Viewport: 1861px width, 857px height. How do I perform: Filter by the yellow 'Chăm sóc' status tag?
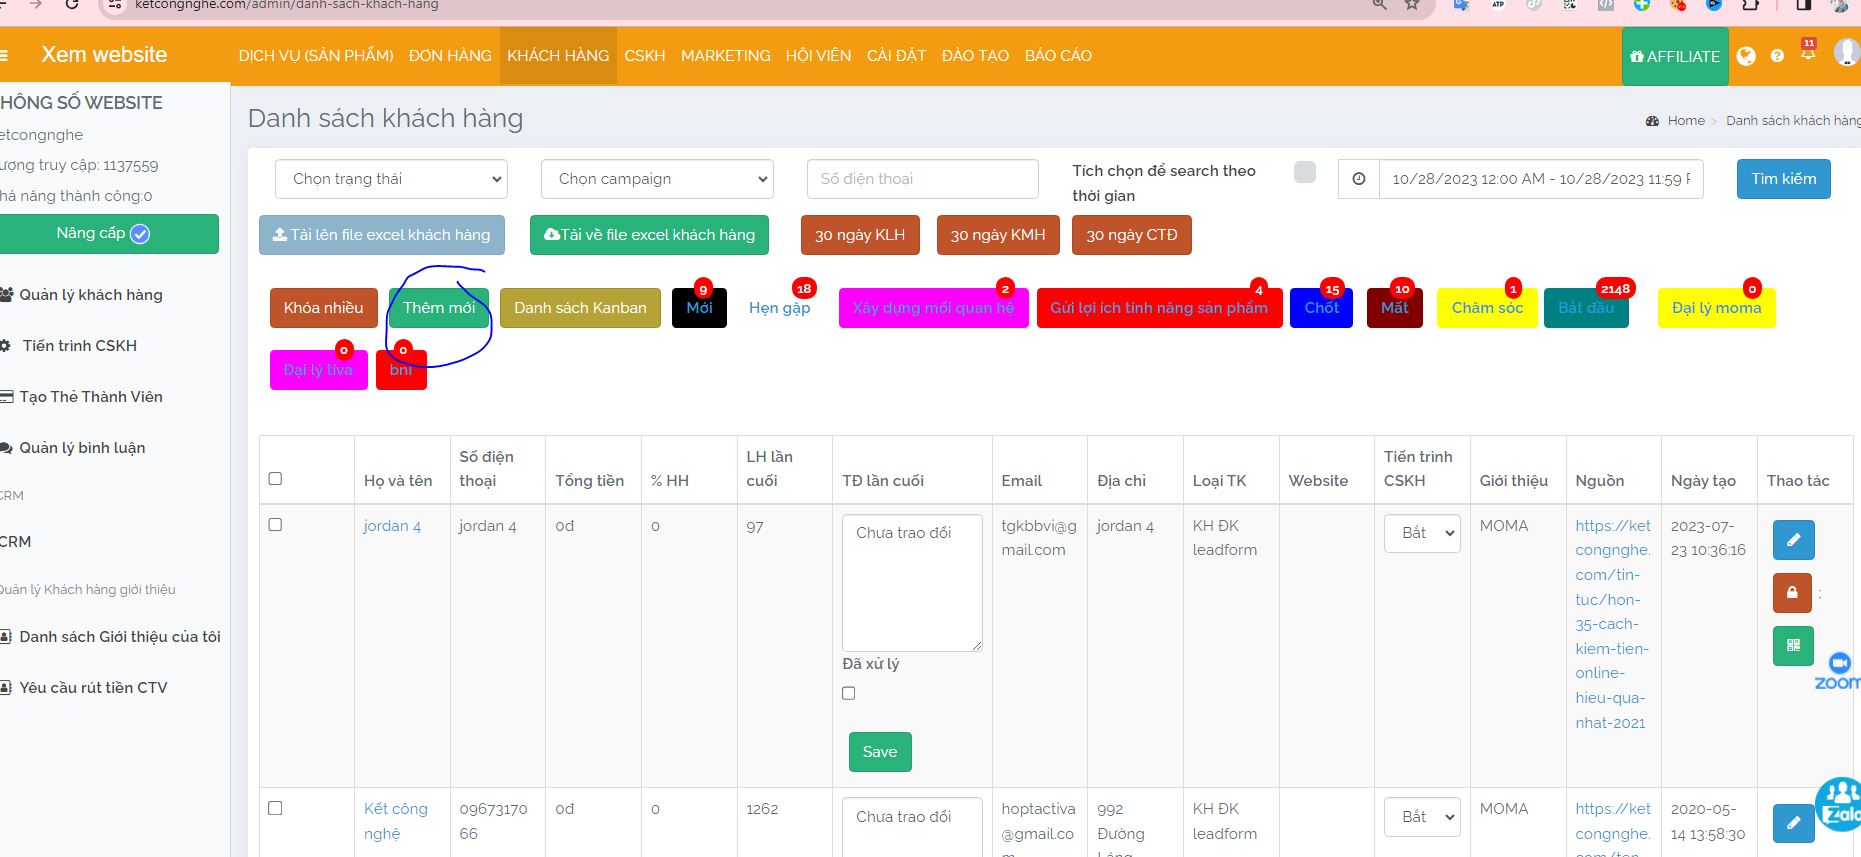pos(1486,308)
